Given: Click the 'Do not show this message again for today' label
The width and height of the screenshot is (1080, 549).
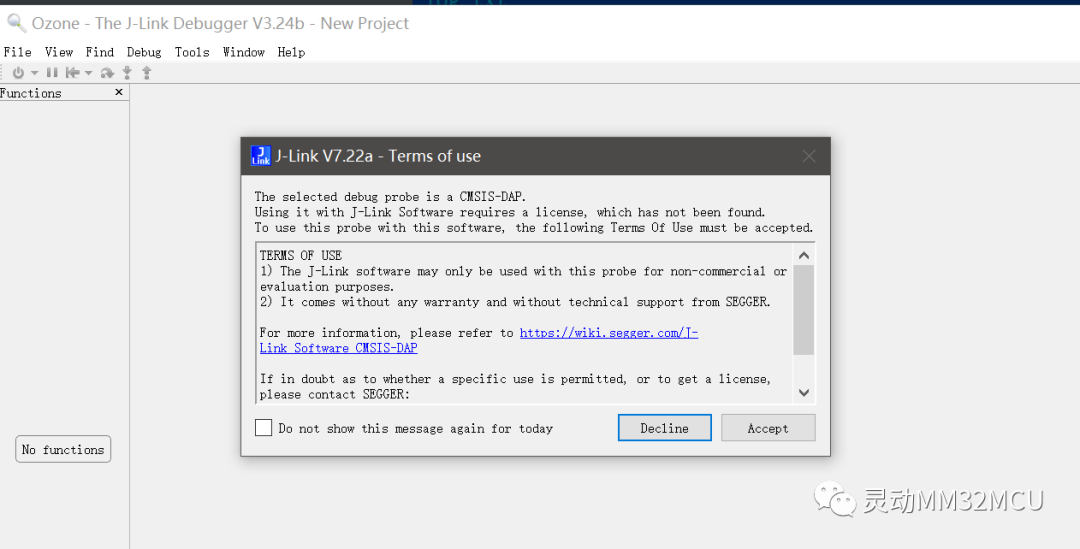Looking at the screenshot, I should (416, 428).
